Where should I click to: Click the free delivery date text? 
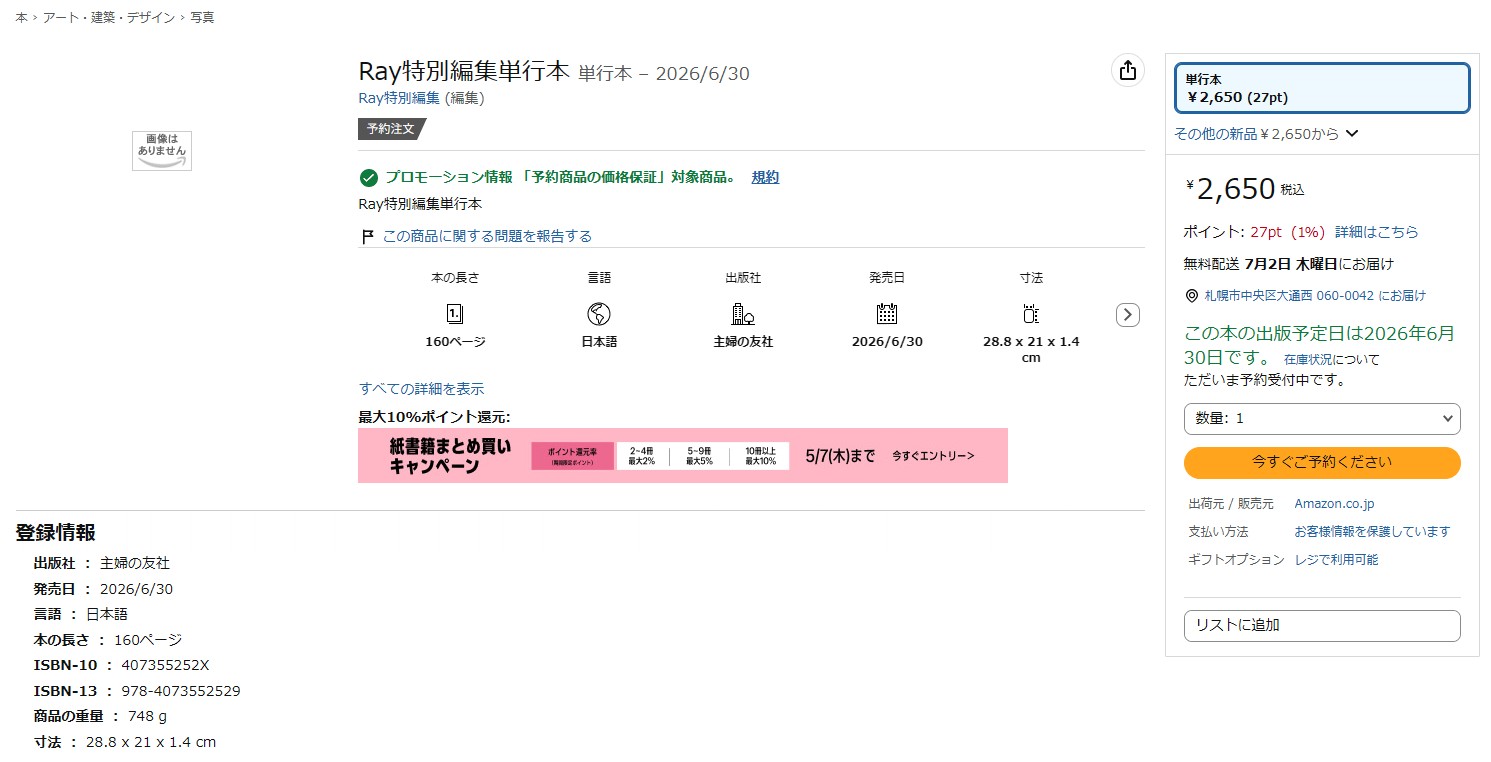1289,264
